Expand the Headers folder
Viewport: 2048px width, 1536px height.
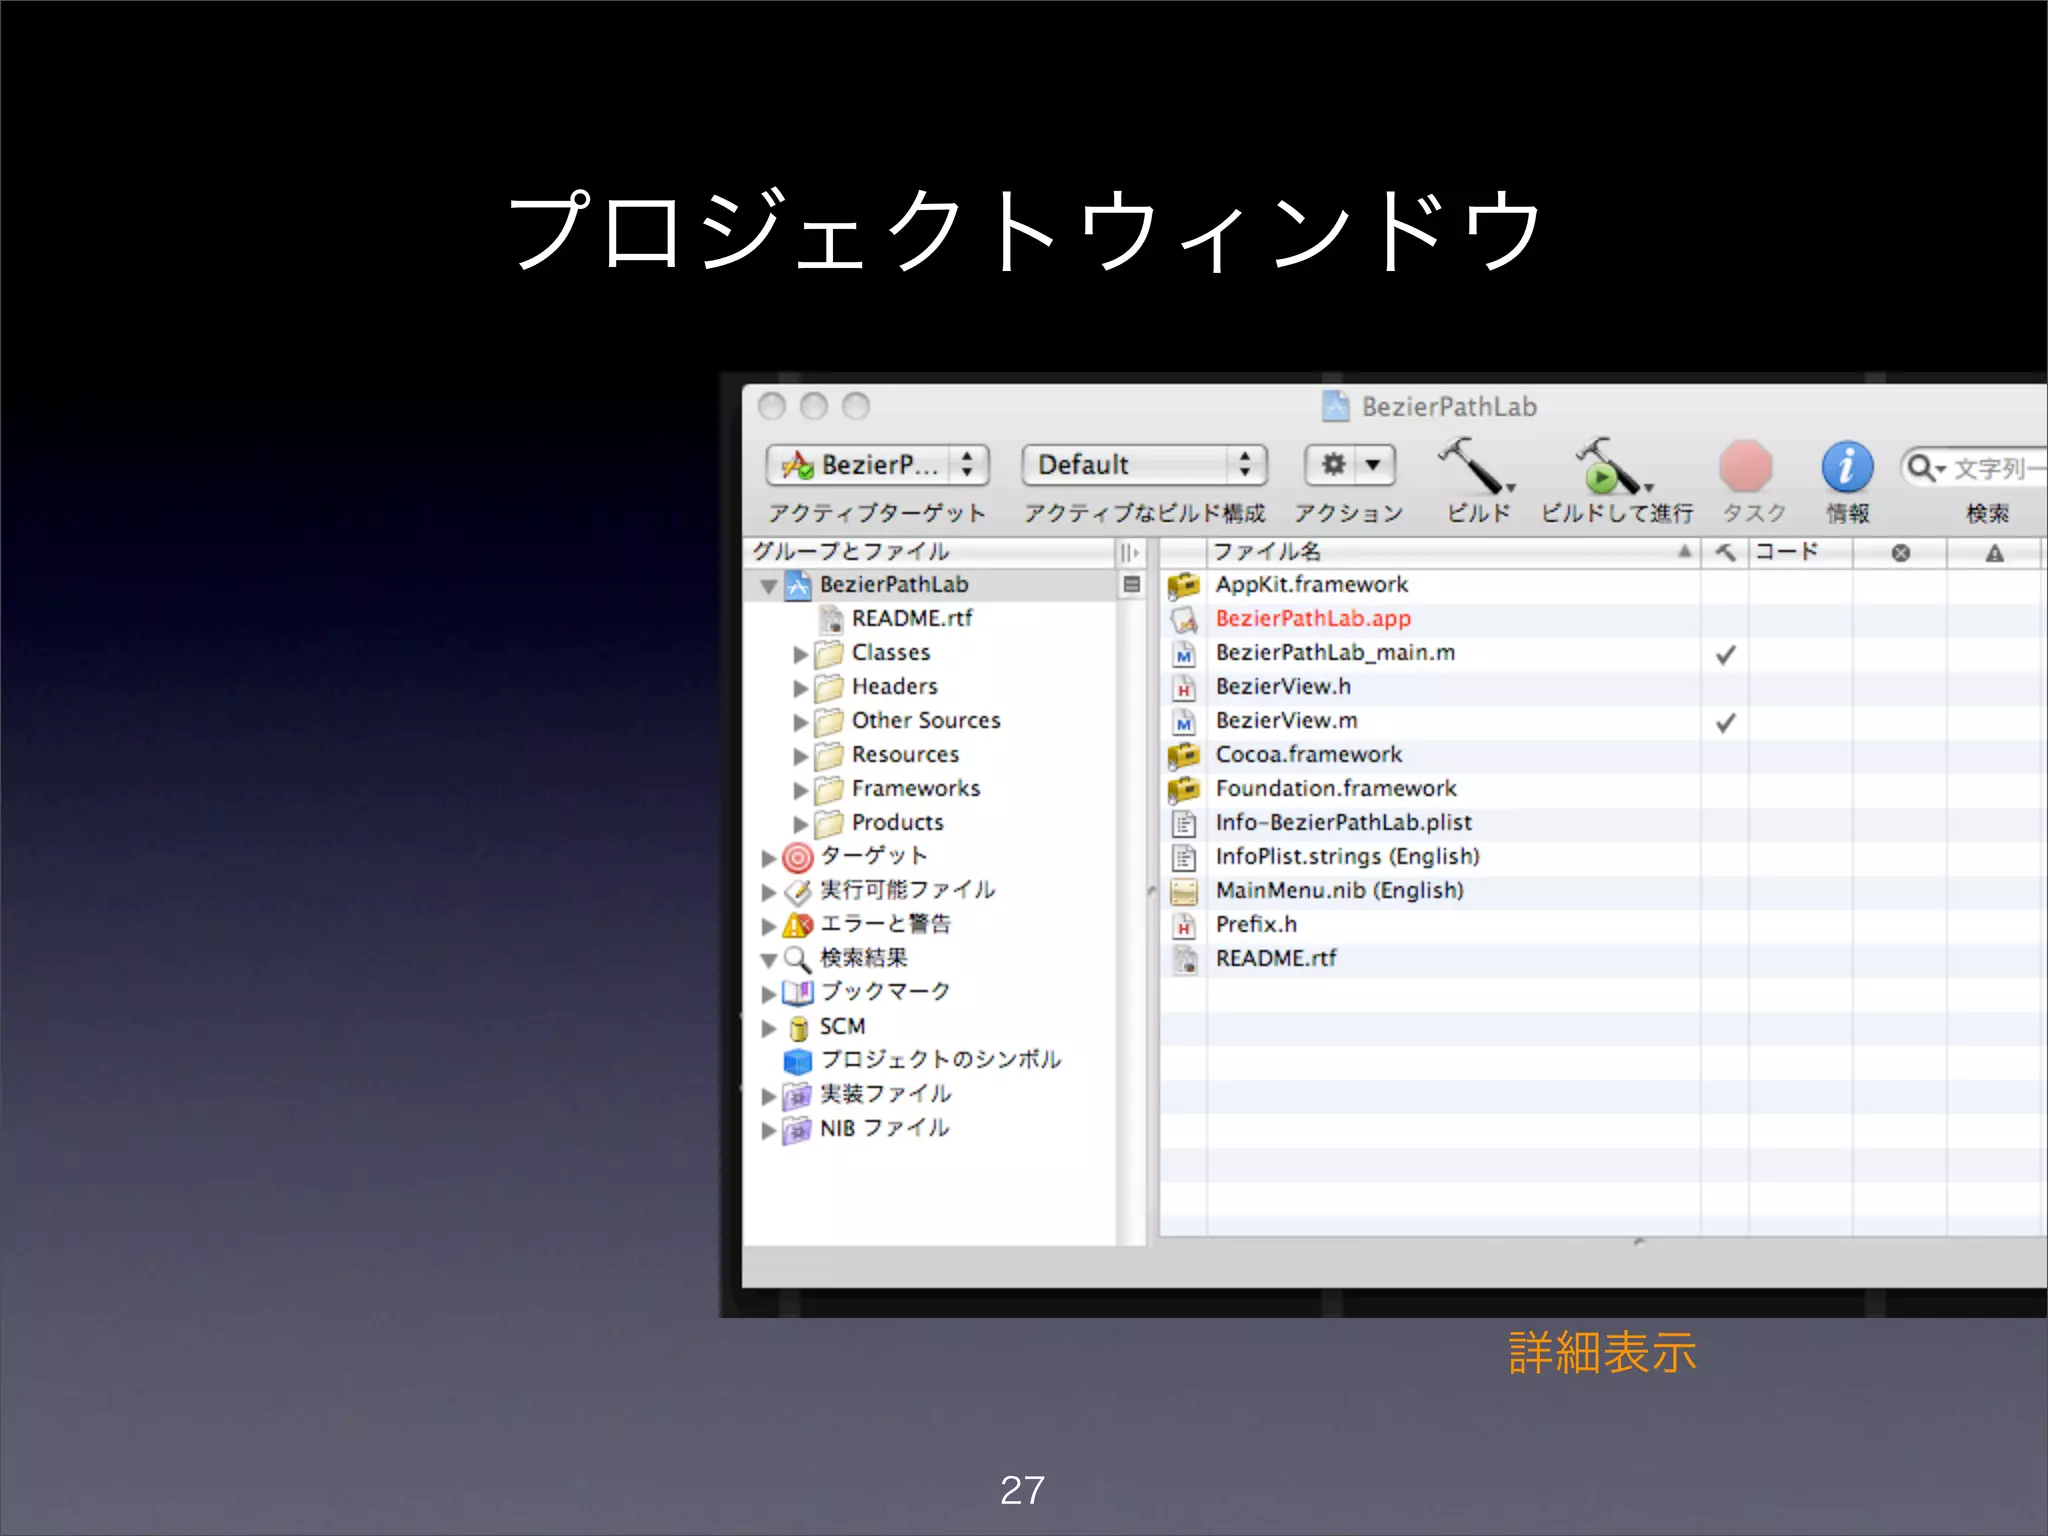point(800,688)
